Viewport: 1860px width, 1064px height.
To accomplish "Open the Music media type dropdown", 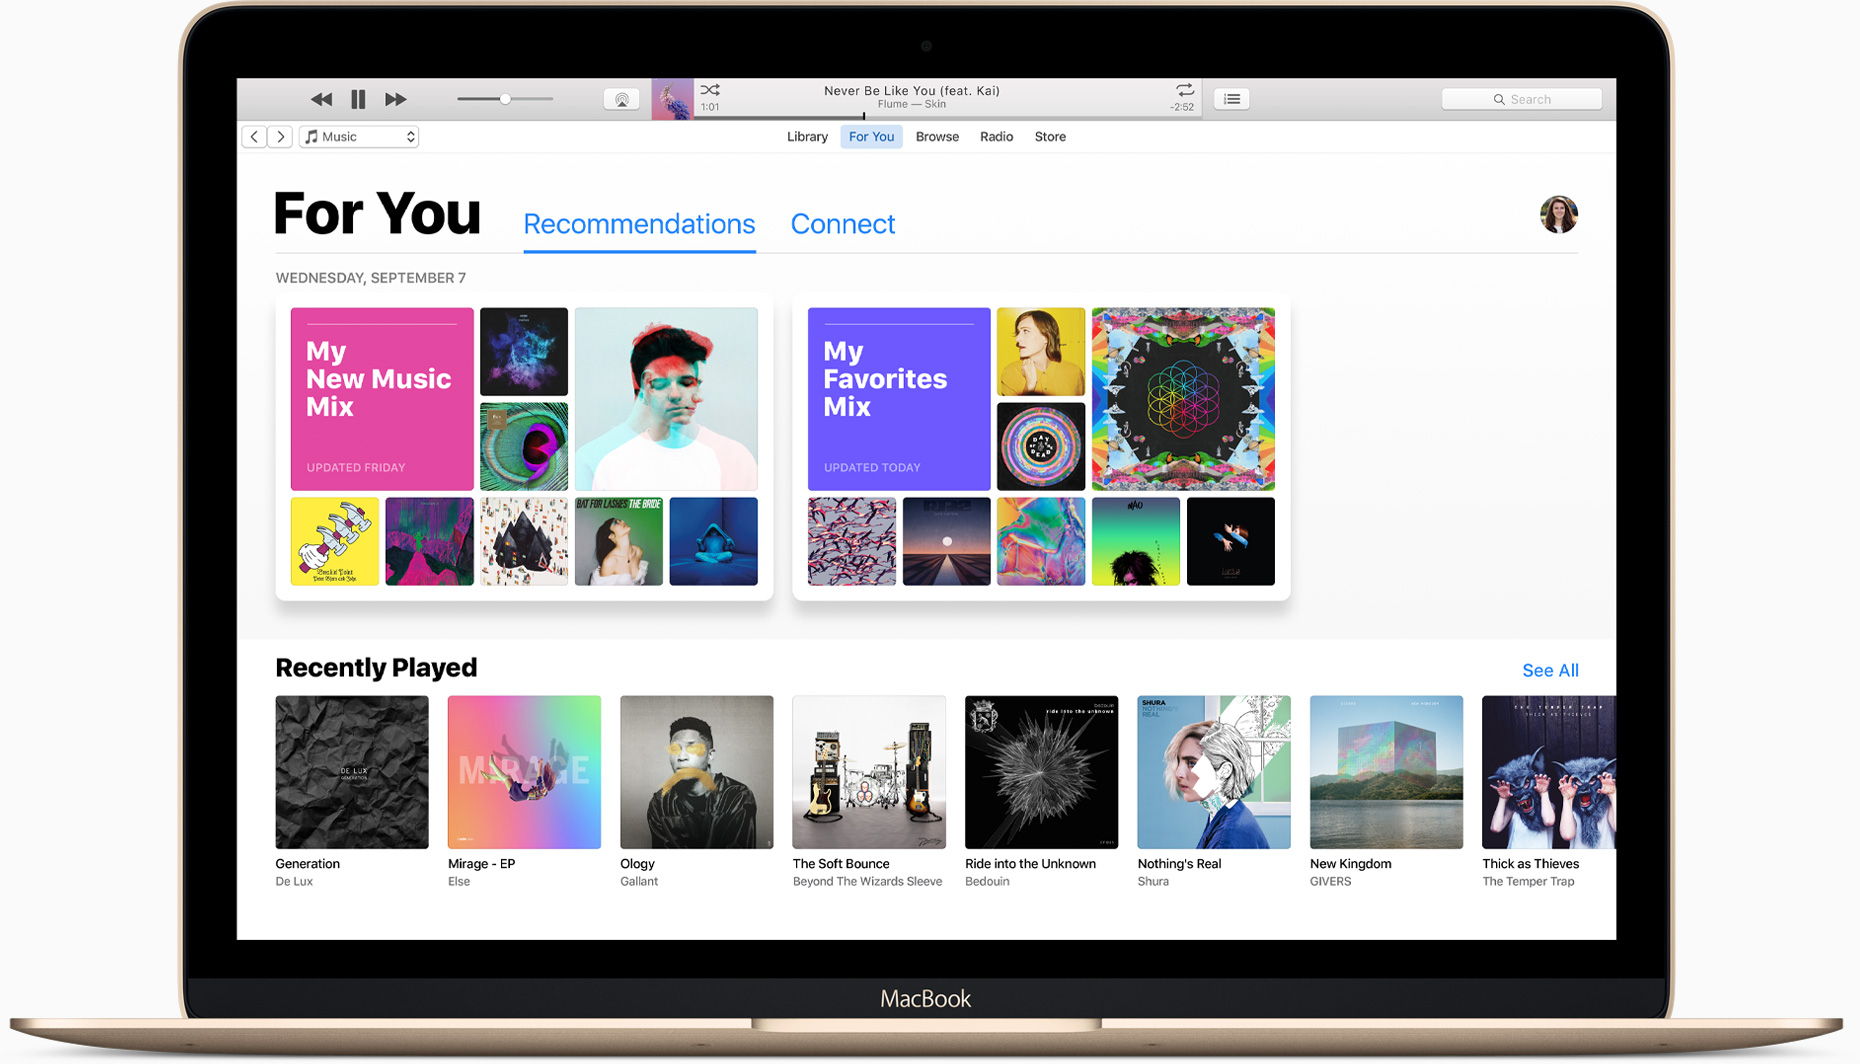I will click(x=359, y=137).
